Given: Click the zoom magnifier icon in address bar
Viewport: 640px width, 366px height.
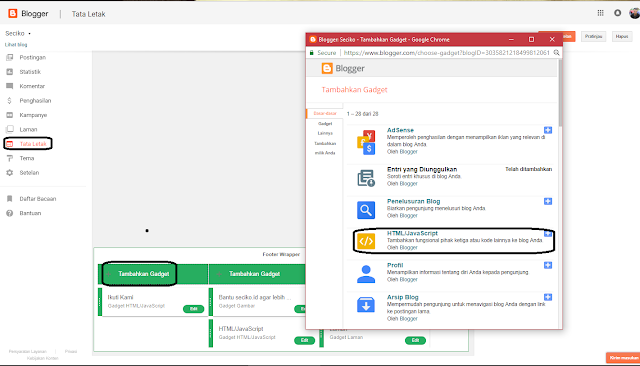Looking at the screenshot, I should pyautogui.click(x=556, y=53).
